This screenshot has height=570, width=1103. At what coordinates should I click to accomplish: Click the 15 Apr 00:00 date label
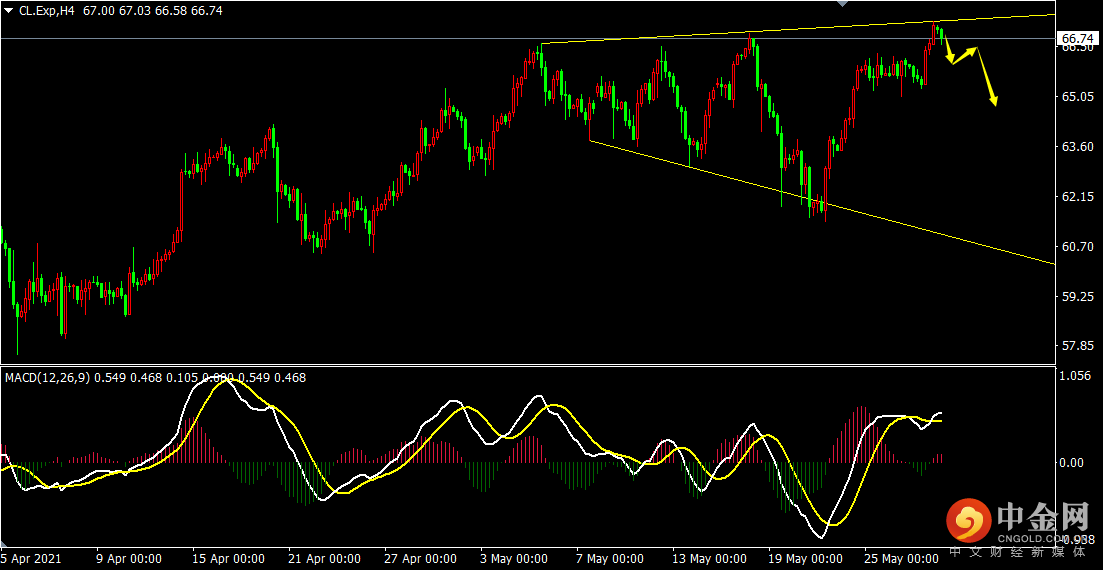pos(229,559)
